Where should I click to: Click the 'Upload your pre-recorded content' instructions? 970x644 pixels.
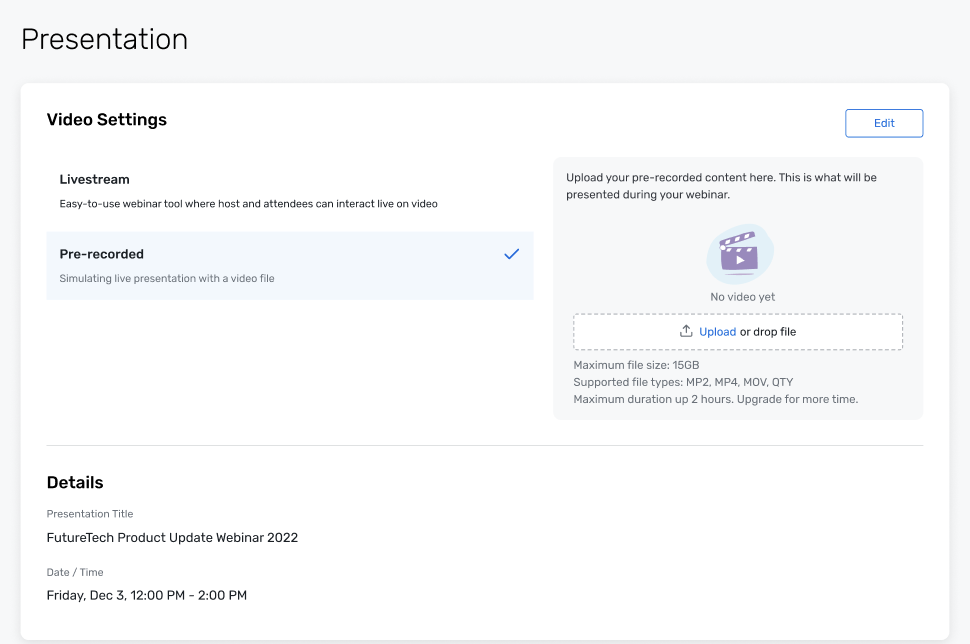tap(721, 186)
